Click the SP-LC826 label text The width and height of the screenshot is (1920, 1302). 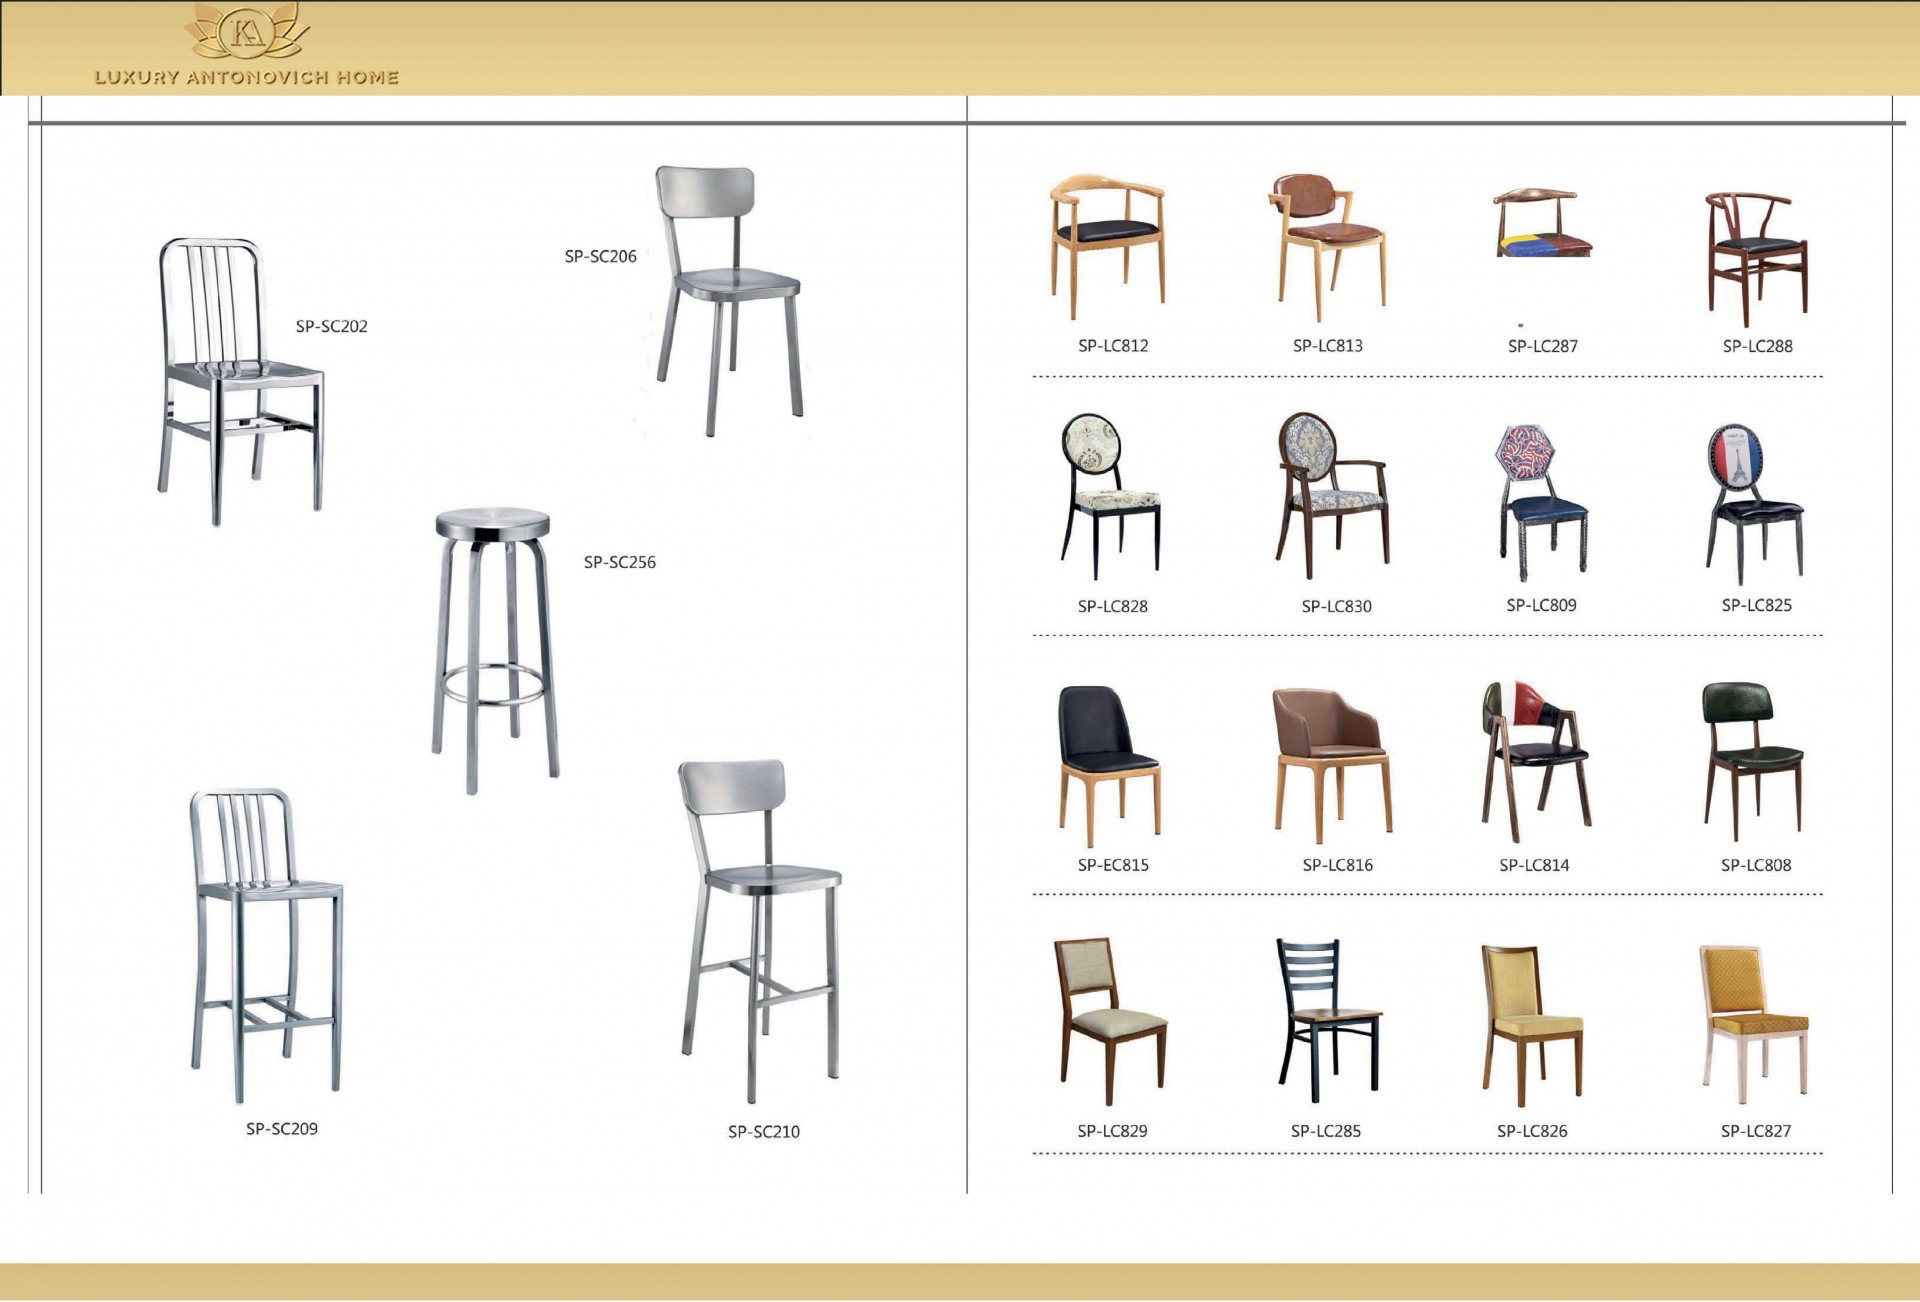1532,1131
